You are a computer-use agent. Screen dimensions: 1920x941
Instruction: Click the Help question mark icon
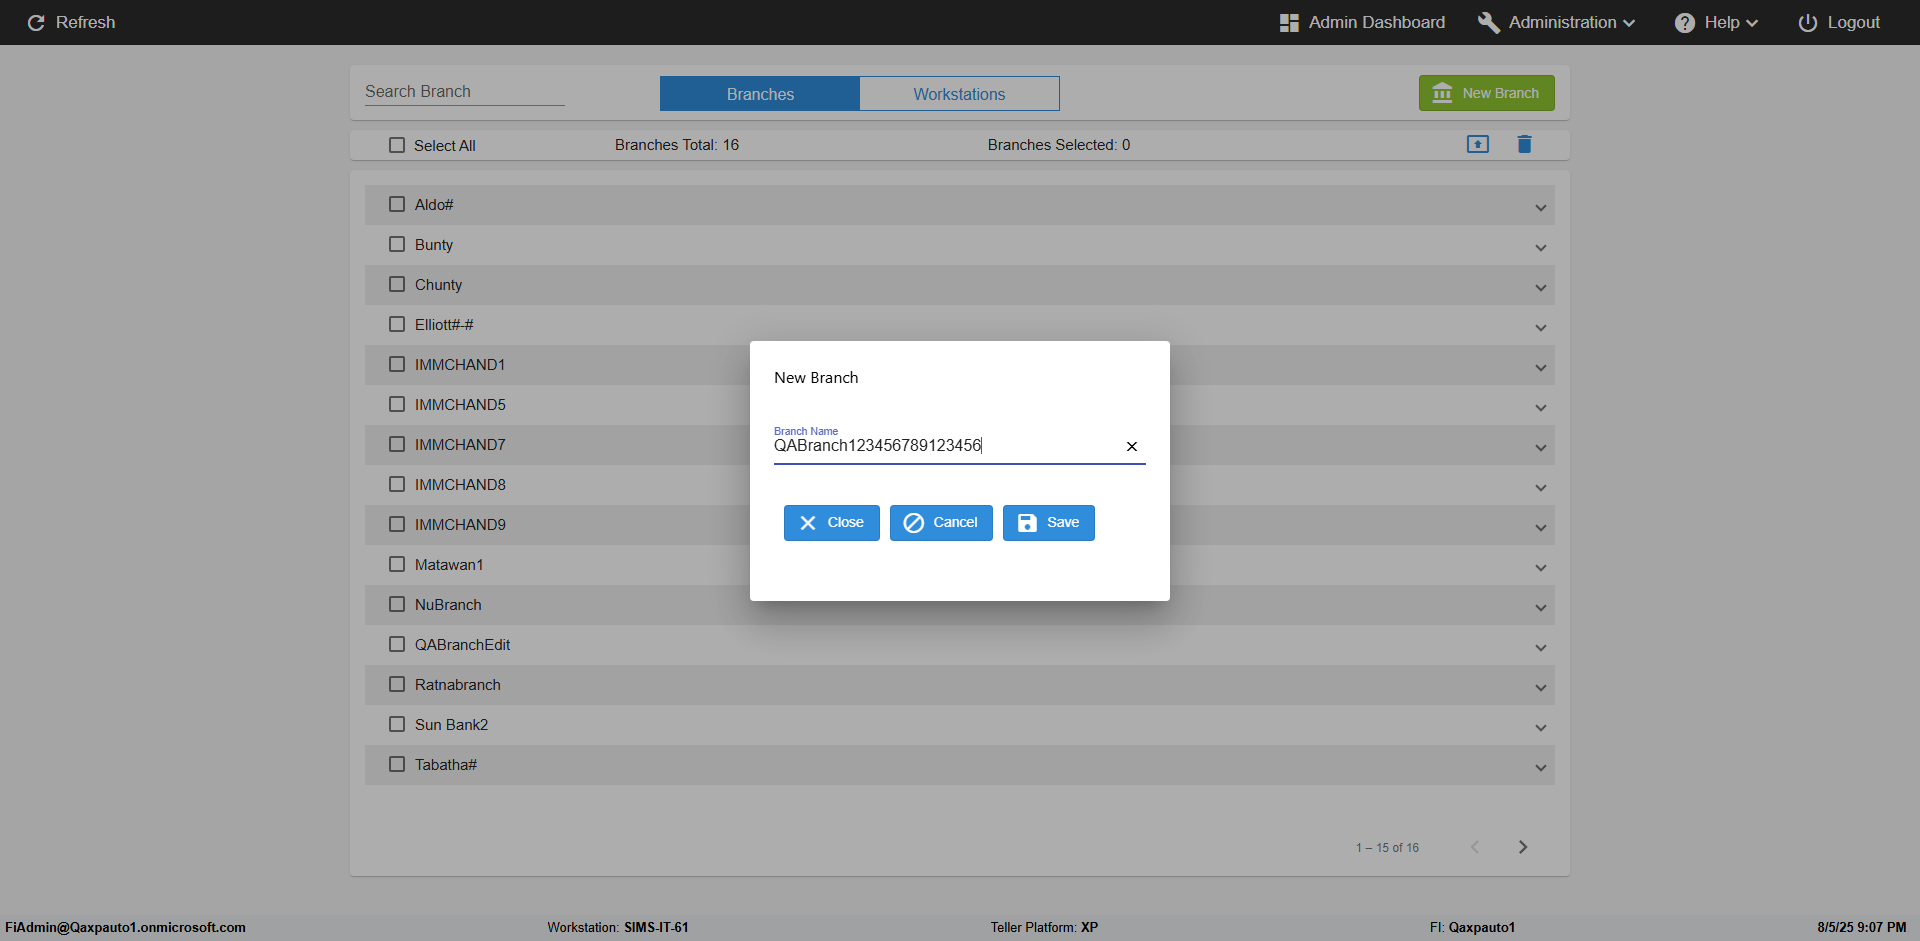pos(1685,22)
